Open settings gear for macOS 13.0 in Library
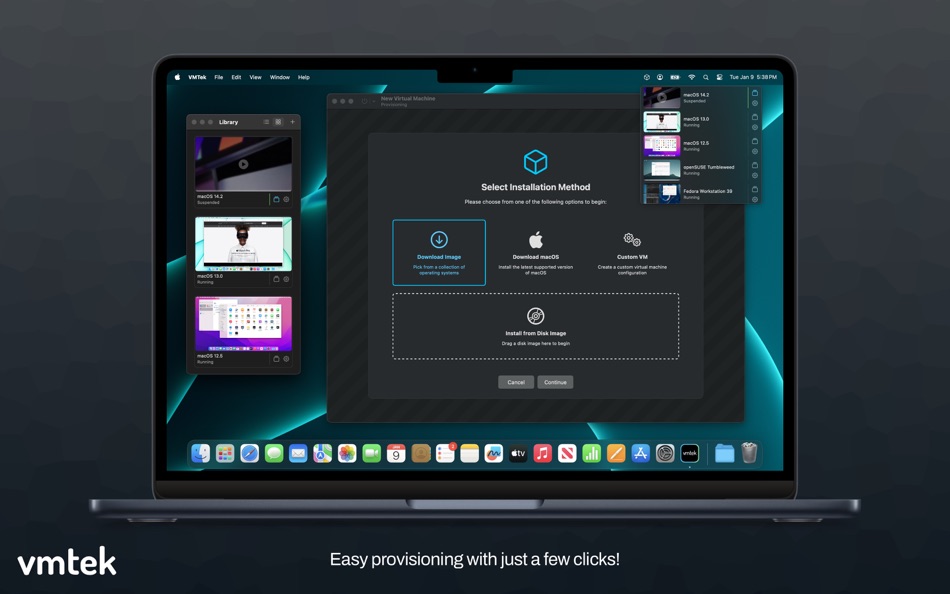Screen dimensions: 950x594 (287, 279)
